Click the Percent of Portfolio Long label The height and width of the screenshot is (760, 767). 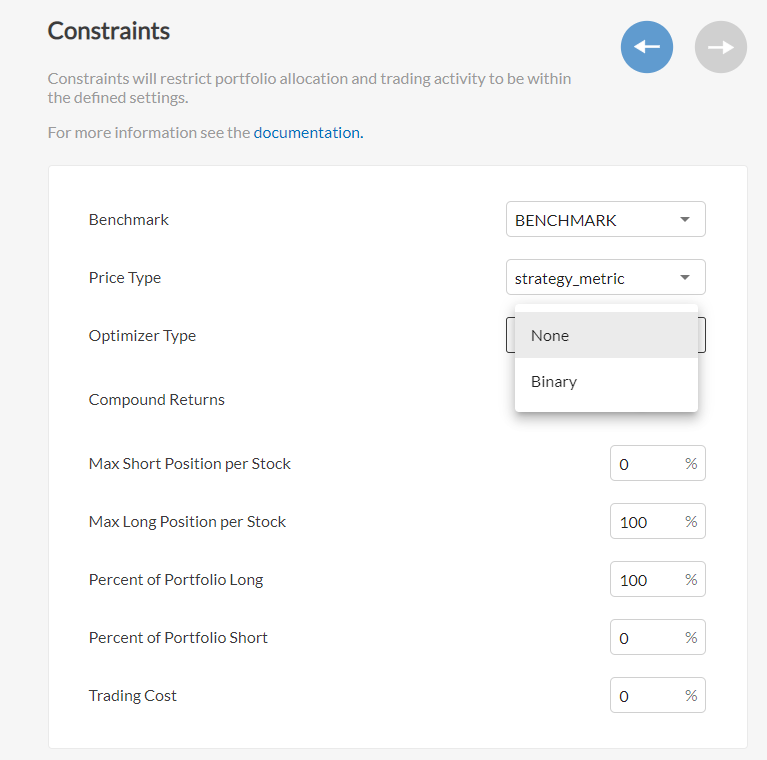176,580
